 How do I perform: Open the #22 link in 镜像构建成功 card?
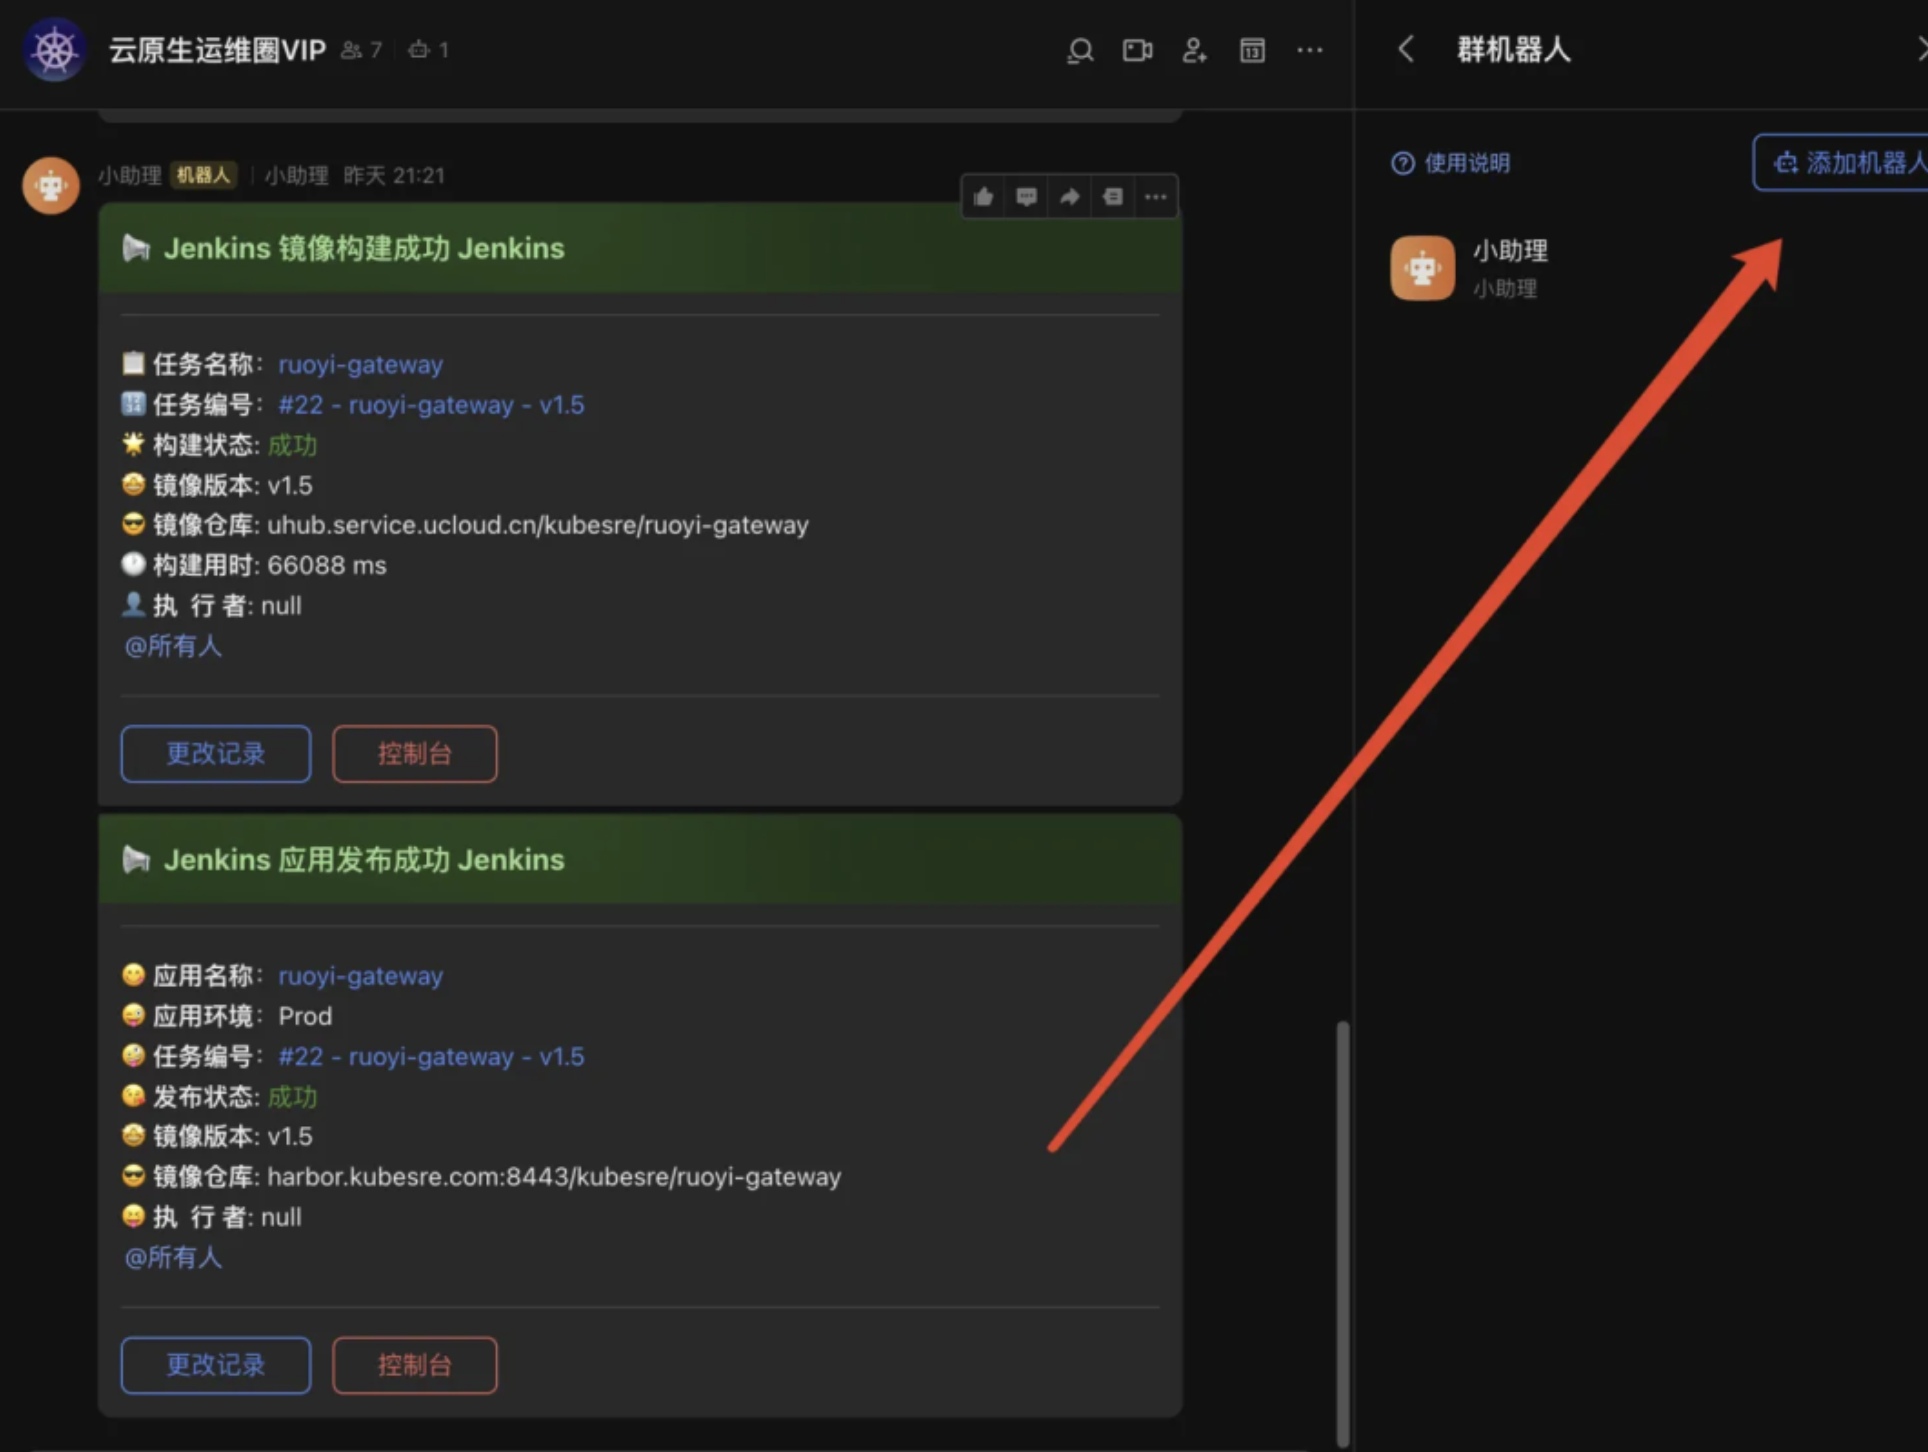pyautogui.click(x=431, y=405)
